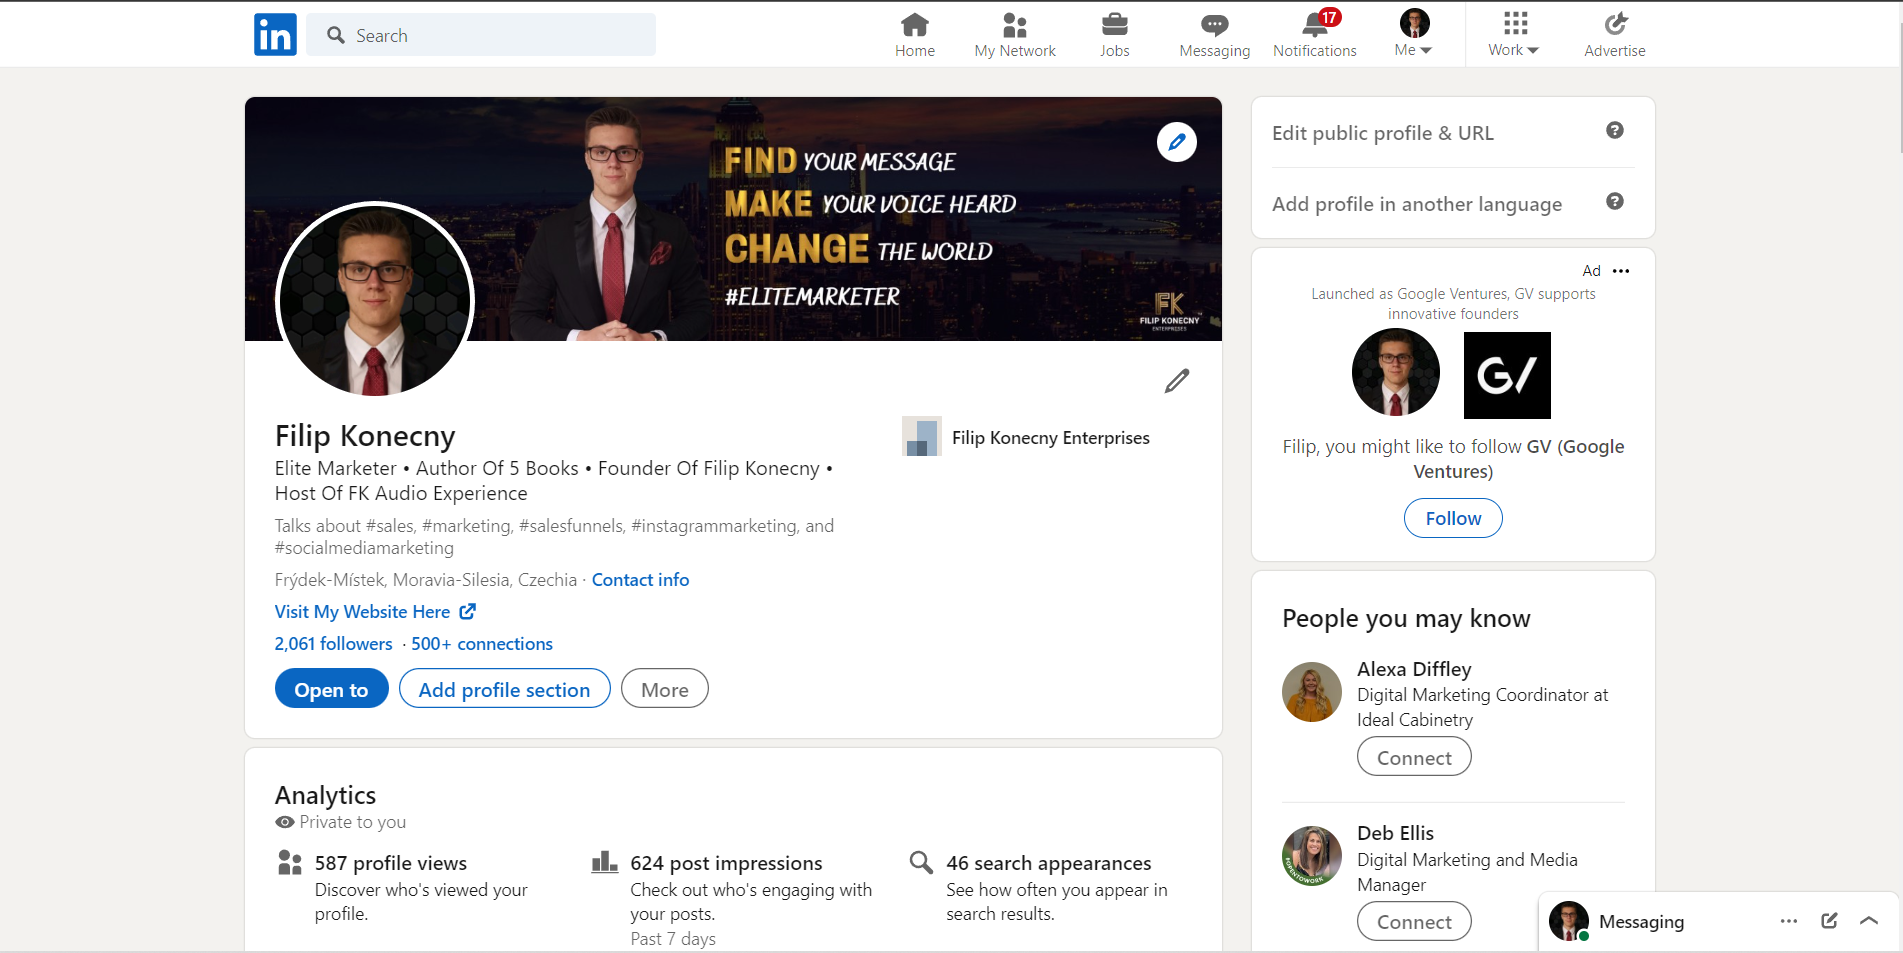
Task: Open the Visit My Website Here link
Action: 363,611
